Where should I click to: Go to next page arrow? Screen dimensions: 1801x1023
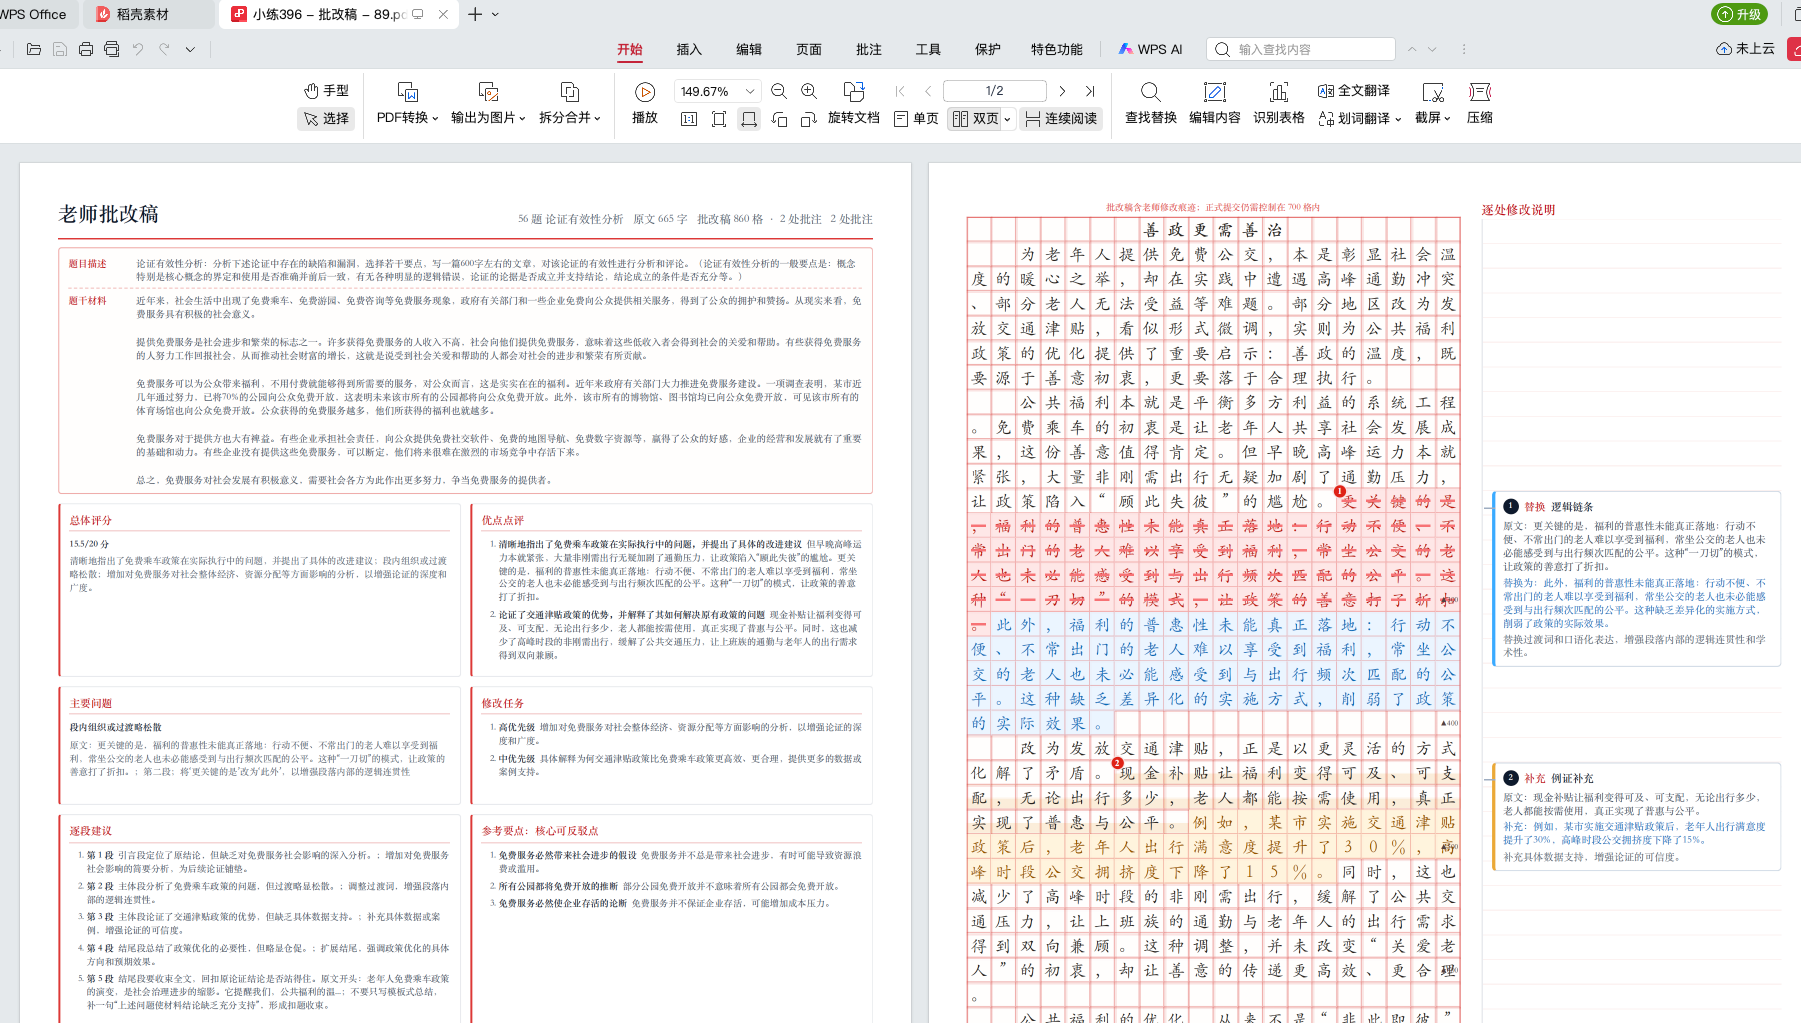click(1062, 91)
